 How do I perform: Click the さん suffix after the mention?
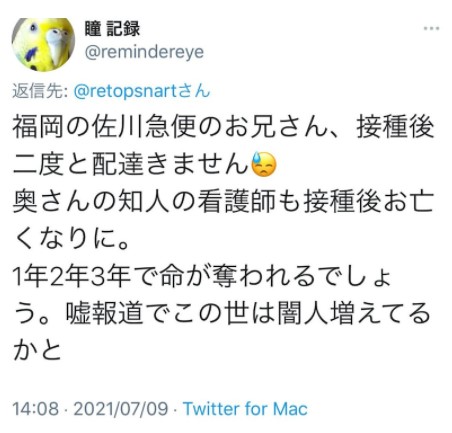pos(193,91)
